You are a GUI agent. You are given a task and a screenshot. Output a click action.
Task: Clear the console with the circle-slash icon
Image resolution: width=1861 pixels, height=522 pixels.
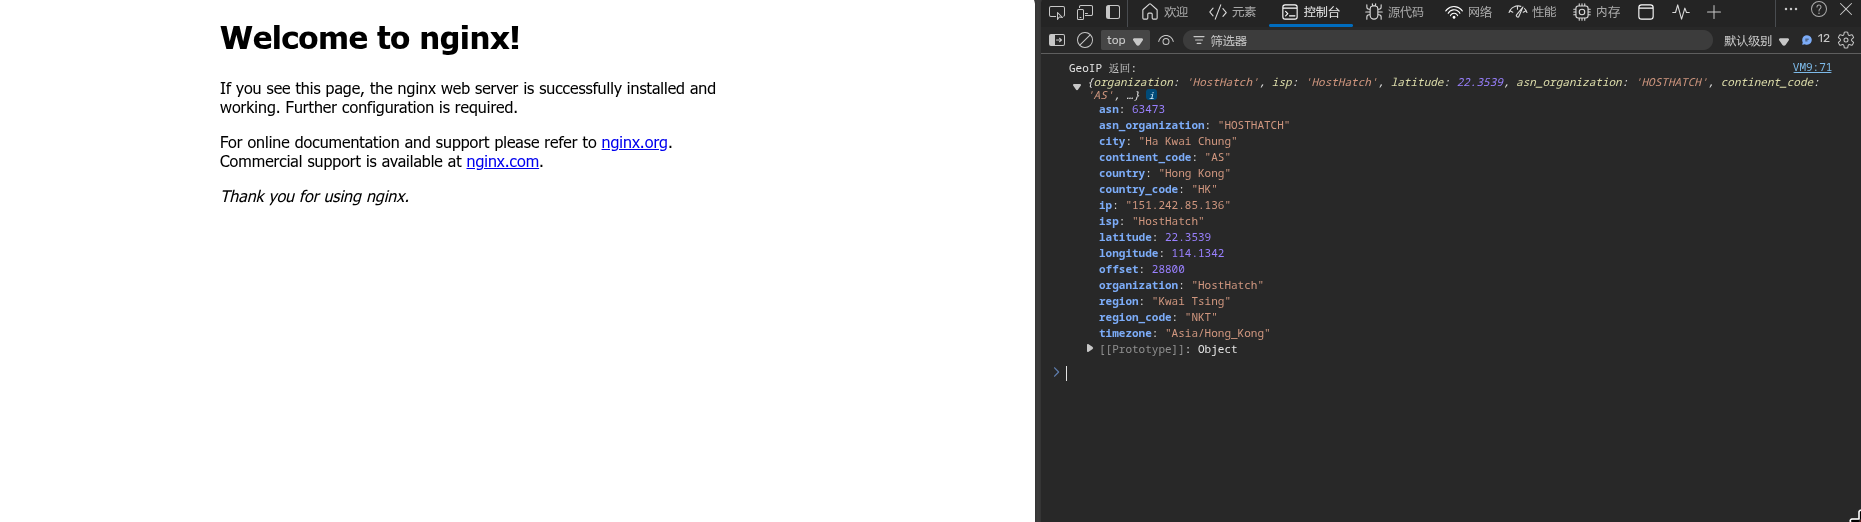tap(1085, 40)
